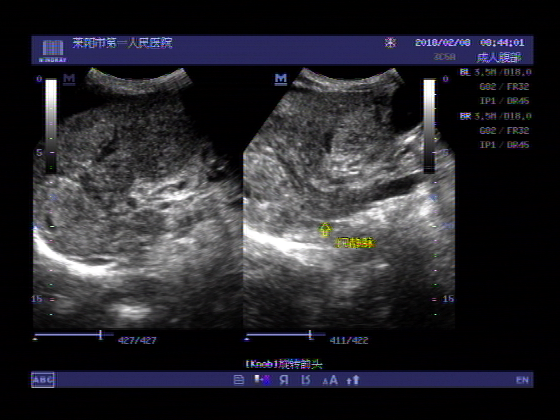The width and height of the screenshot is (560, 420).
Task: Click the Mindray logo icon
Action: [x=53, y=51]
